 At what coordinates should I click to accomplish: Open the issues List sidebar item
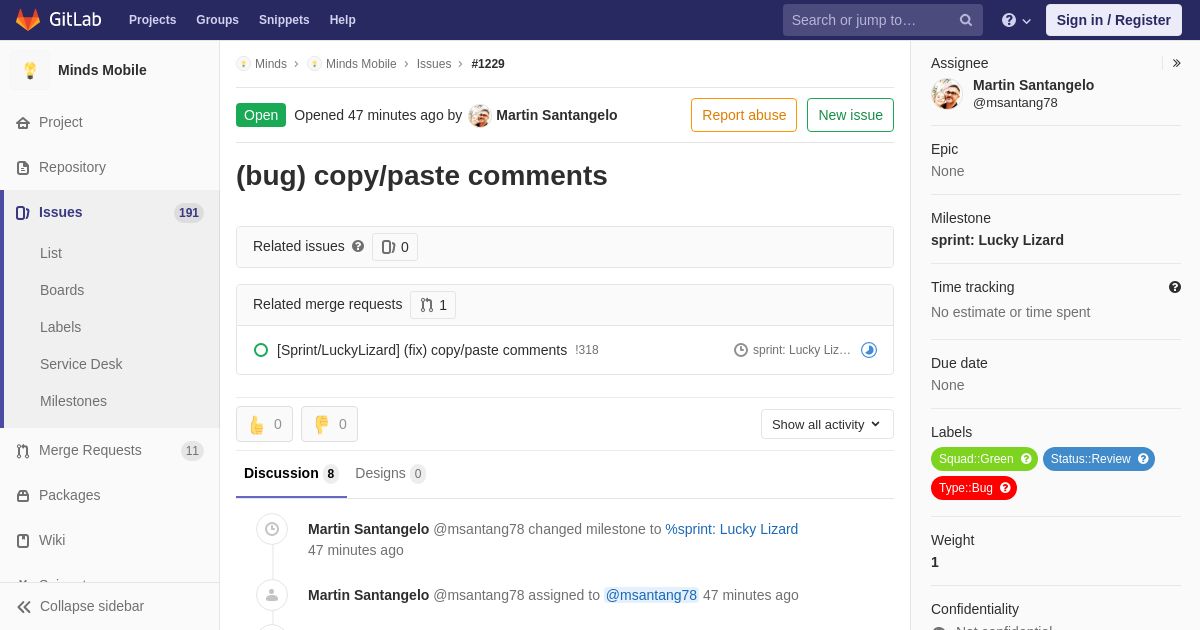(x=51, y=253)
